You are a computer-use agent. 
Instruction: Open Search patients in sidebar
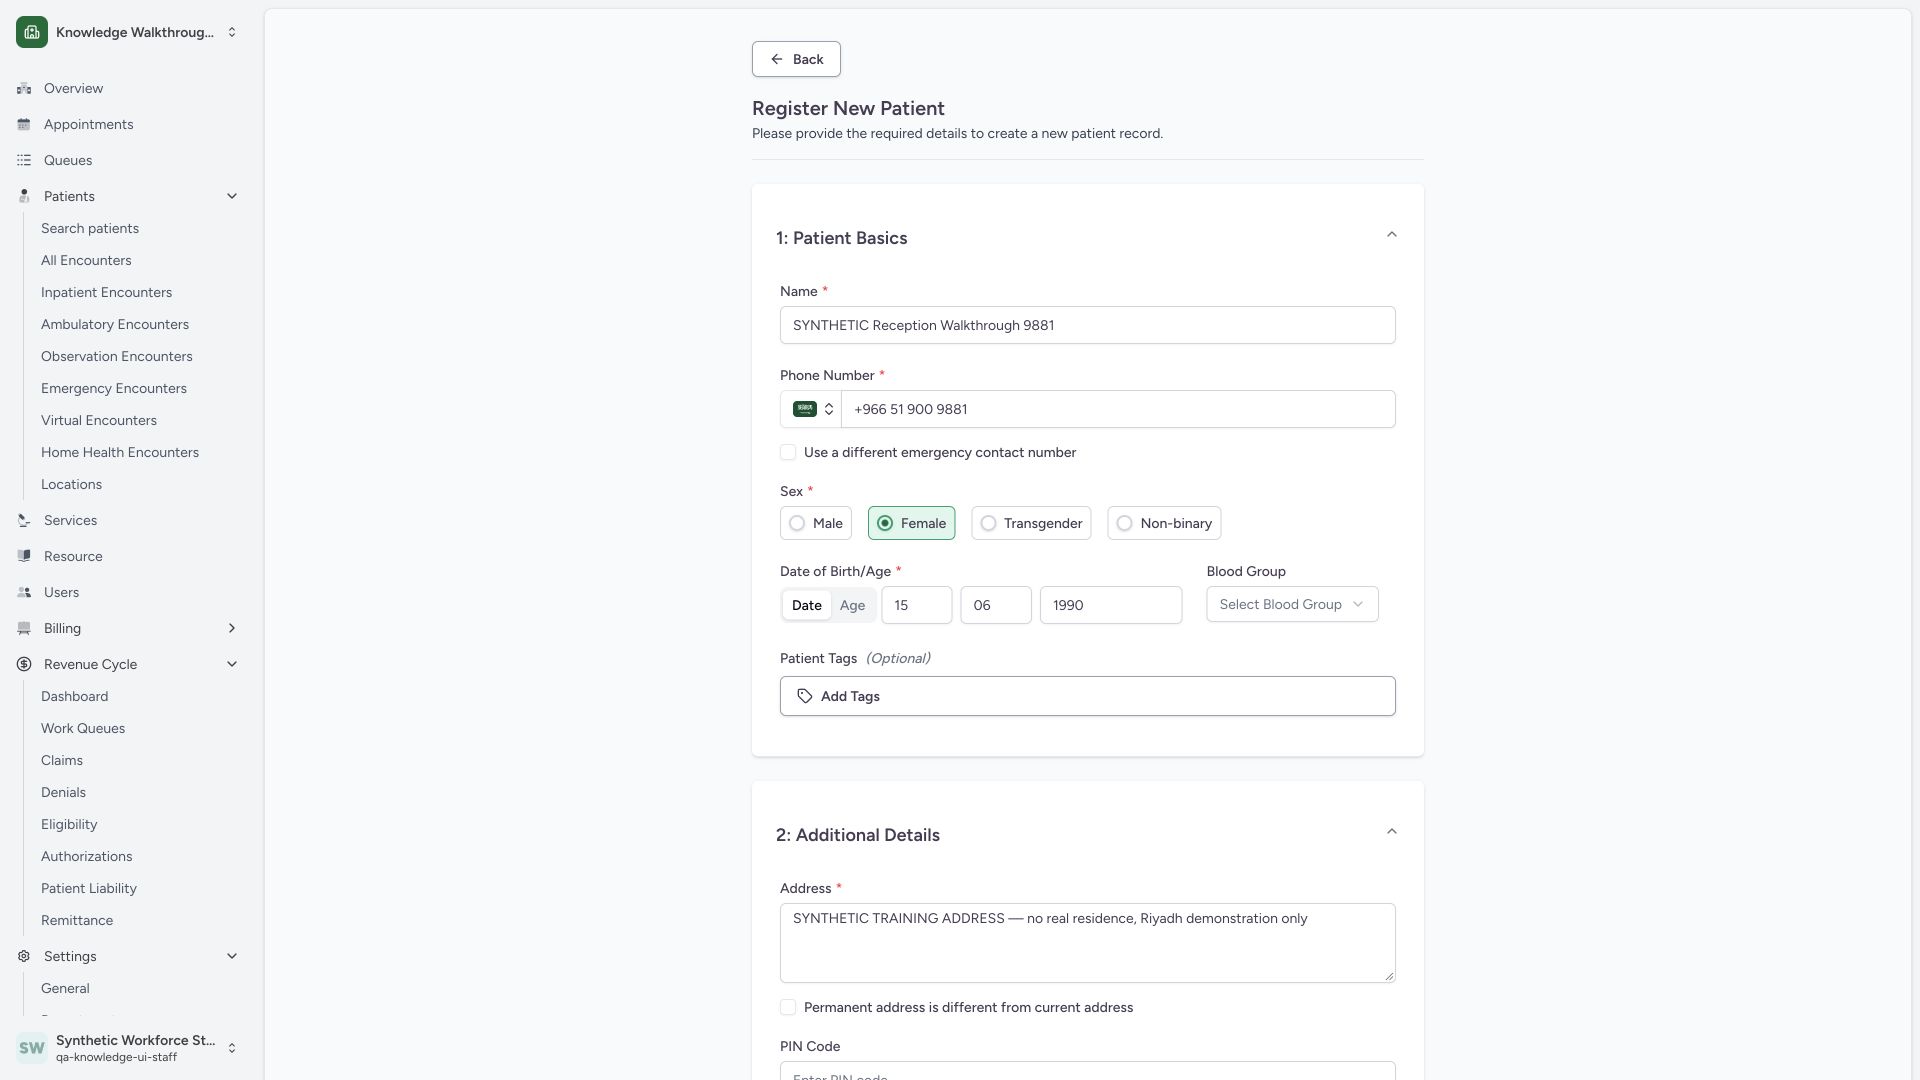point(90,228)
